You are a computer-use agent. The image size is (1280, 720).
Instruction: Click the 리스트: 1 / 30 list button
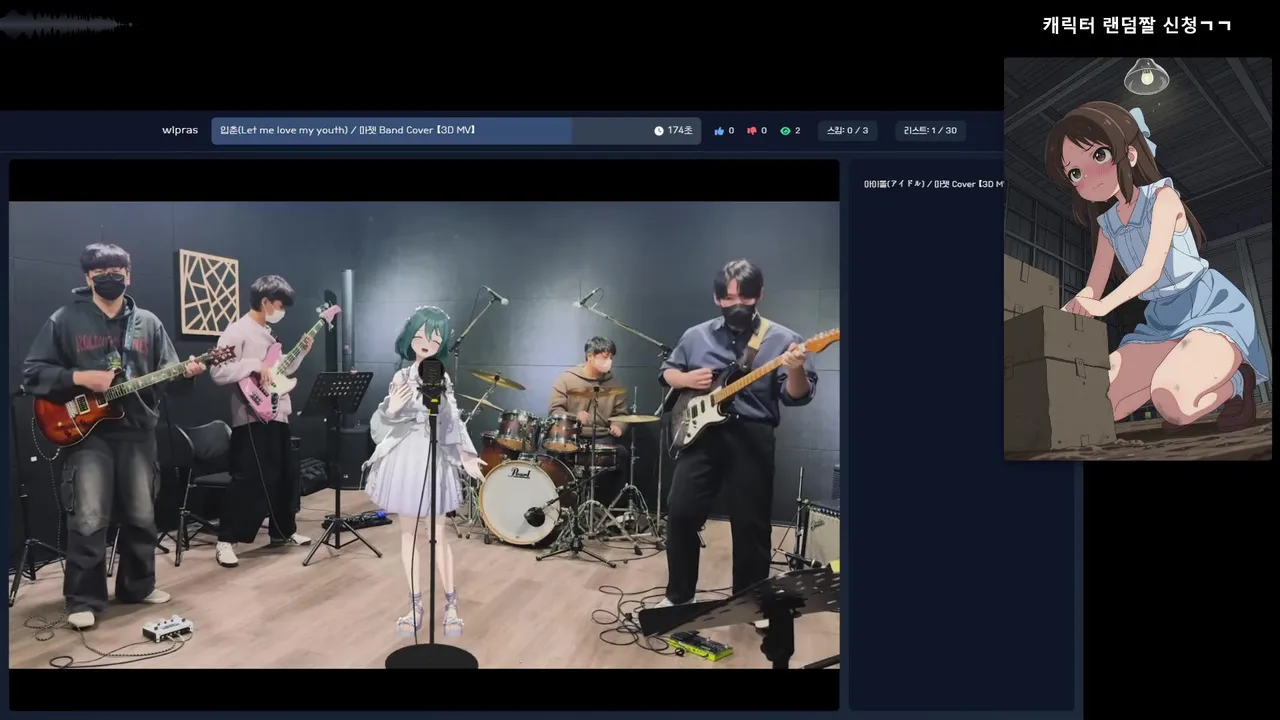pos(930,131)
